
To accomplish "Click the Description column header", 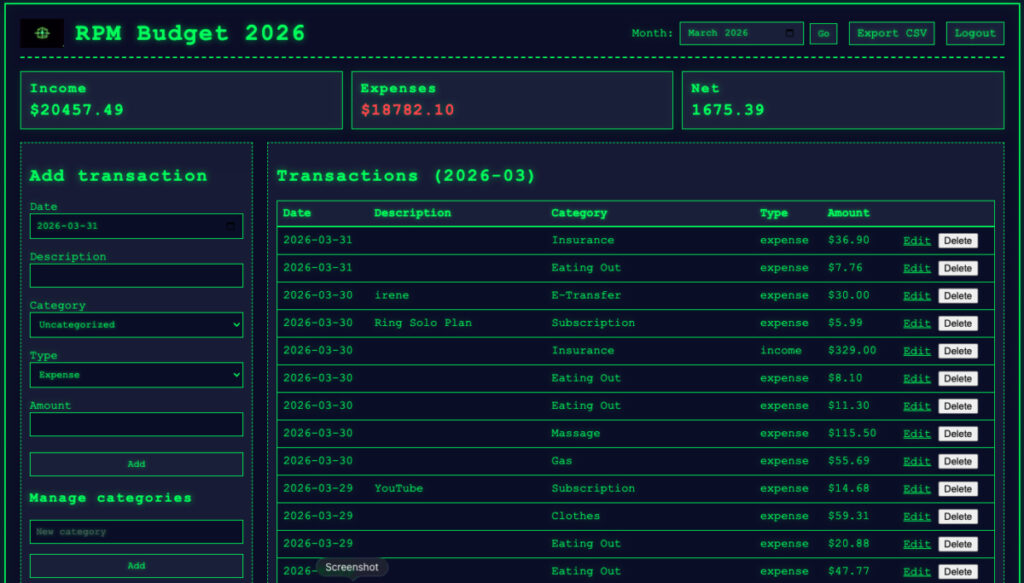I will (413, 213).
